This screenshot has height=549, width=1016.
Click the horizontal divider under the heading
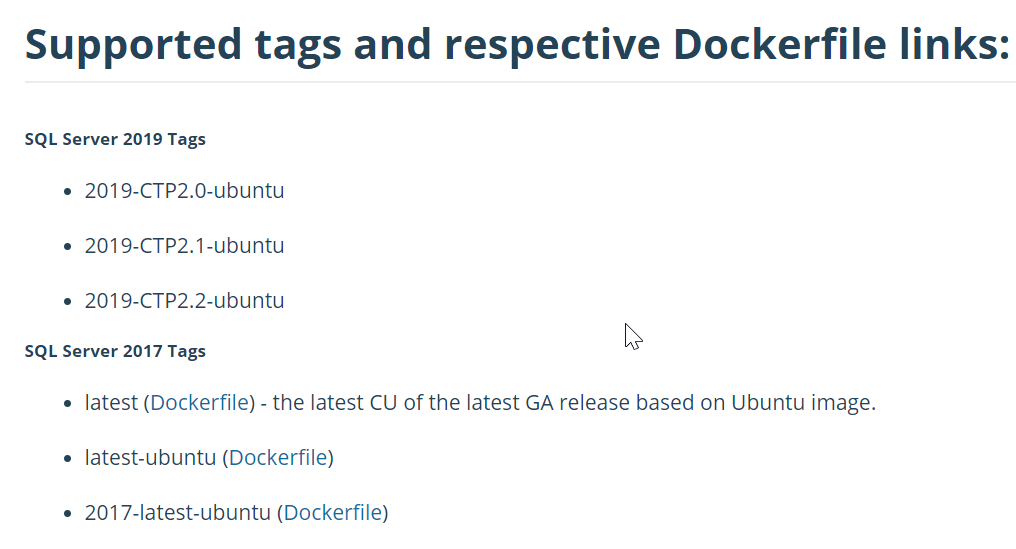(x=520, y=82)
